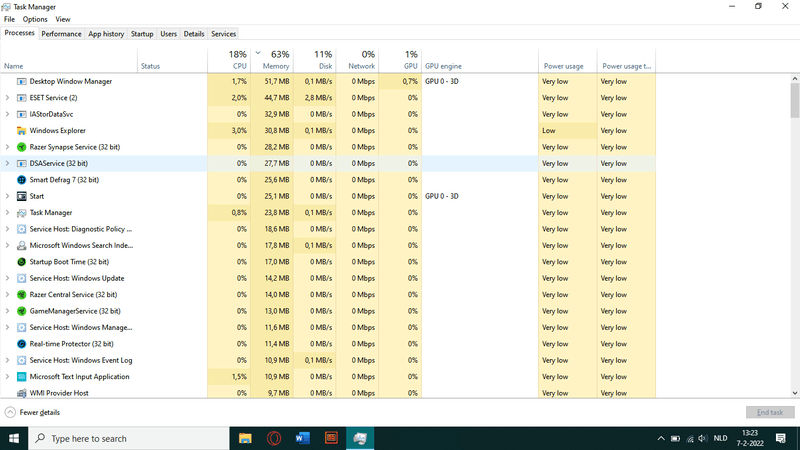The height and width of the screenshot is (450, 800).
Task: Switch to the Services tab
Action: tap(223, 34)
